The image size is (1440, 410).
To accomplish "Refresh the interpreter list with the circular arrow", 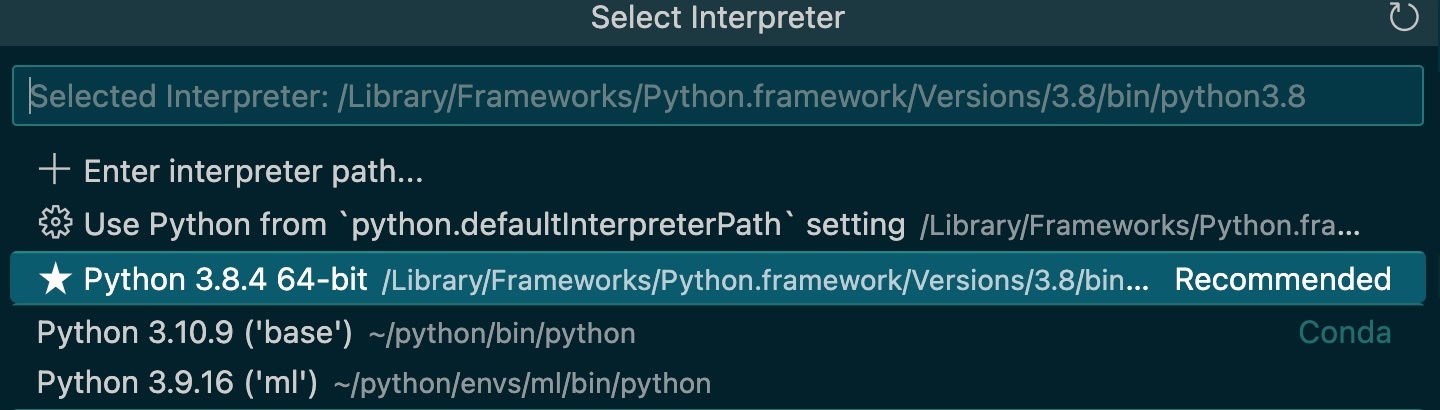I will point(1404,17).
